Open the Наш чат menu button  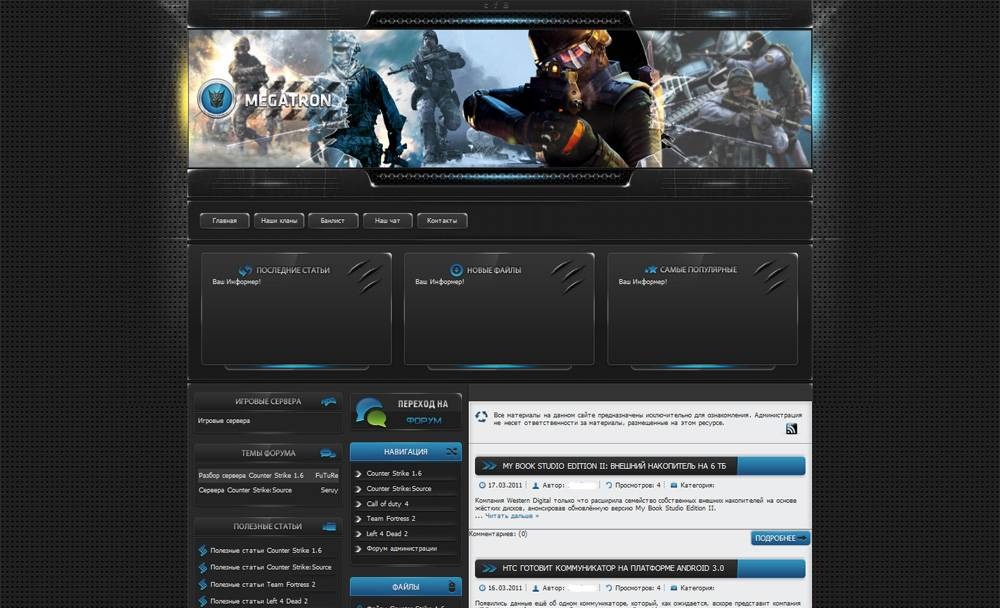(x=387, y=221)
